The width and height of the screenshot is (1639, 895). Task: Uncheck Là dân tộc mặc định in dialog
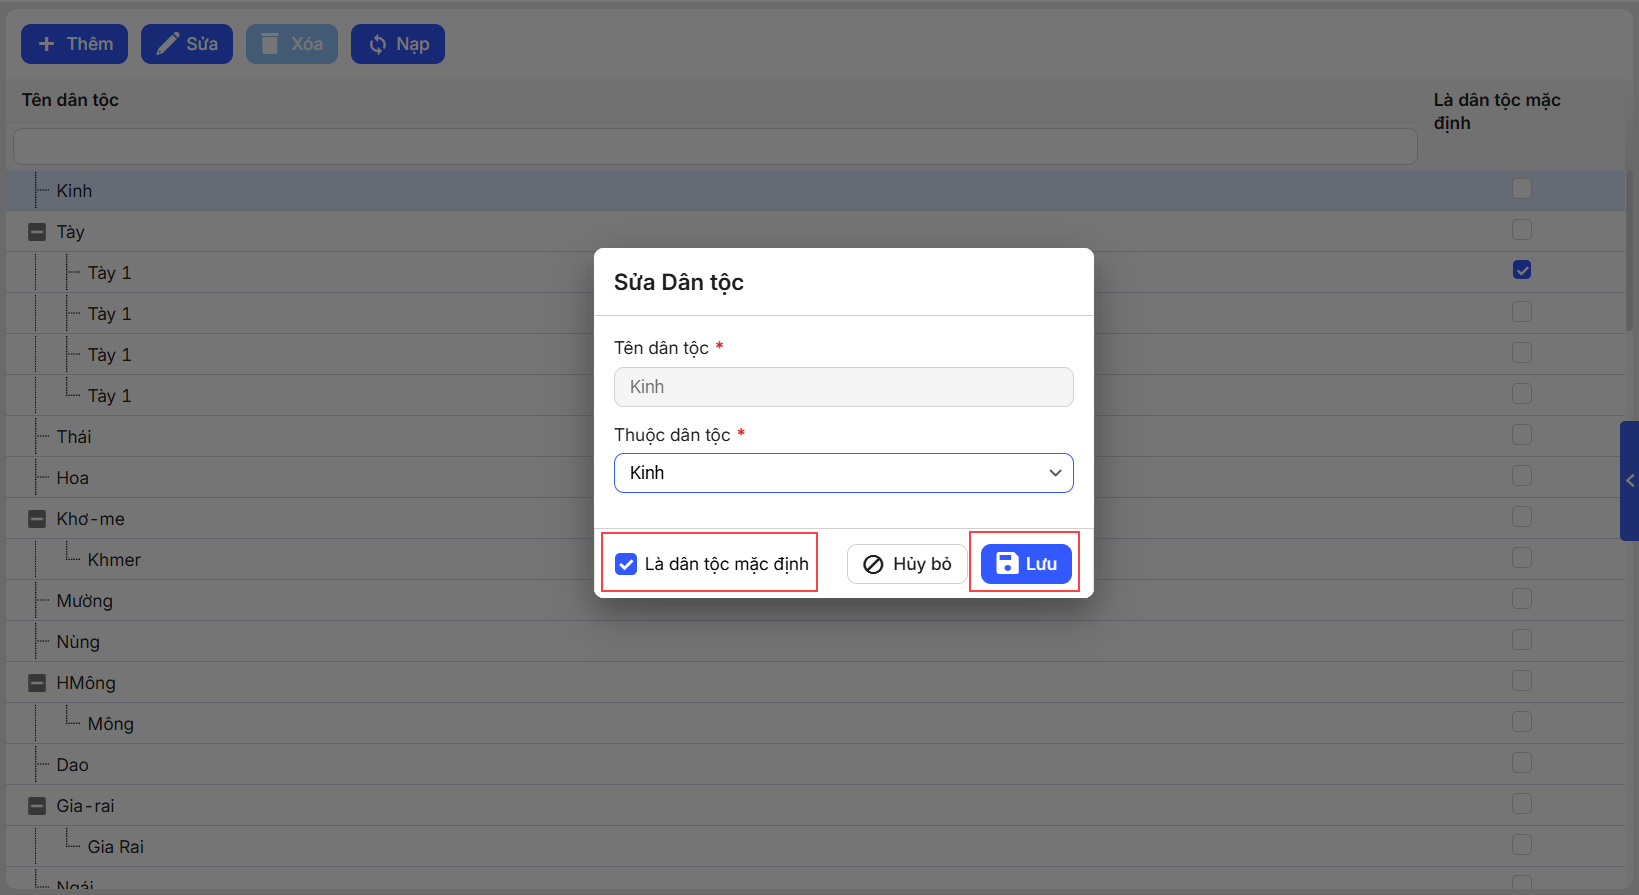coord(626,564)
